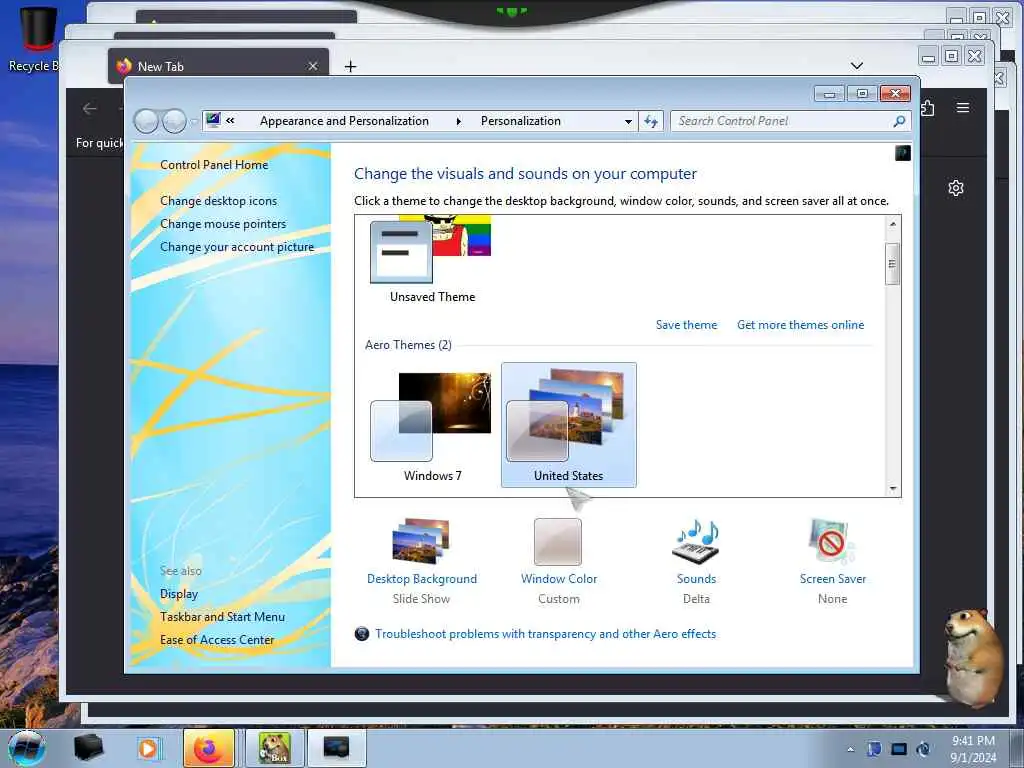This screenshot has width=1024, height=768.
Task: Minimize the Personalization window
Action: point(829,94)
